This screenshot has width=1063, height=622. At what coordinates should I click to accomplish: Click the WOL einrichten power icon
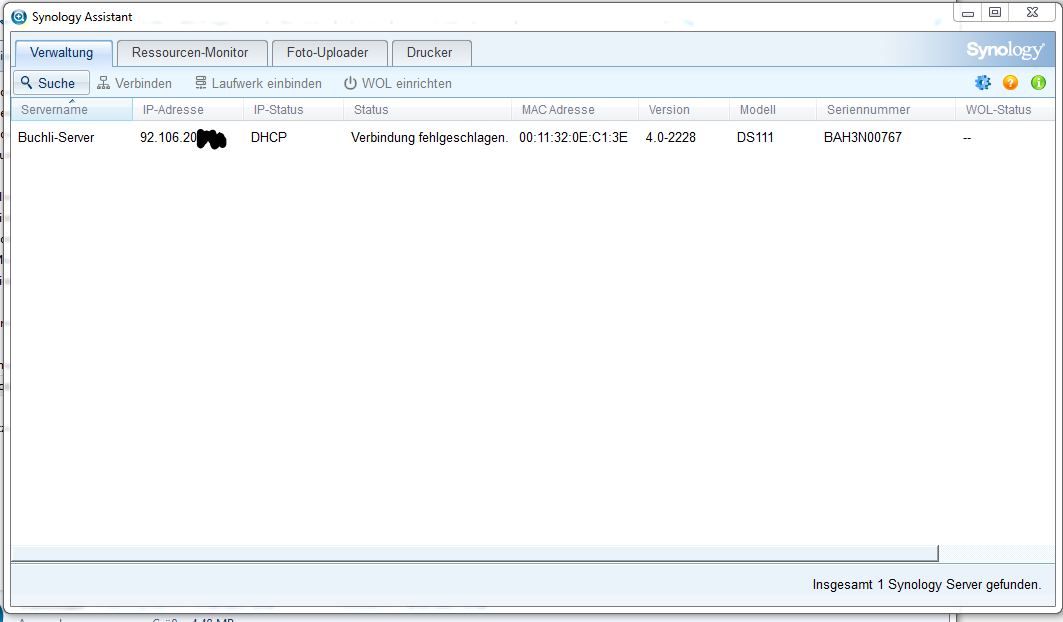point(350,83)
